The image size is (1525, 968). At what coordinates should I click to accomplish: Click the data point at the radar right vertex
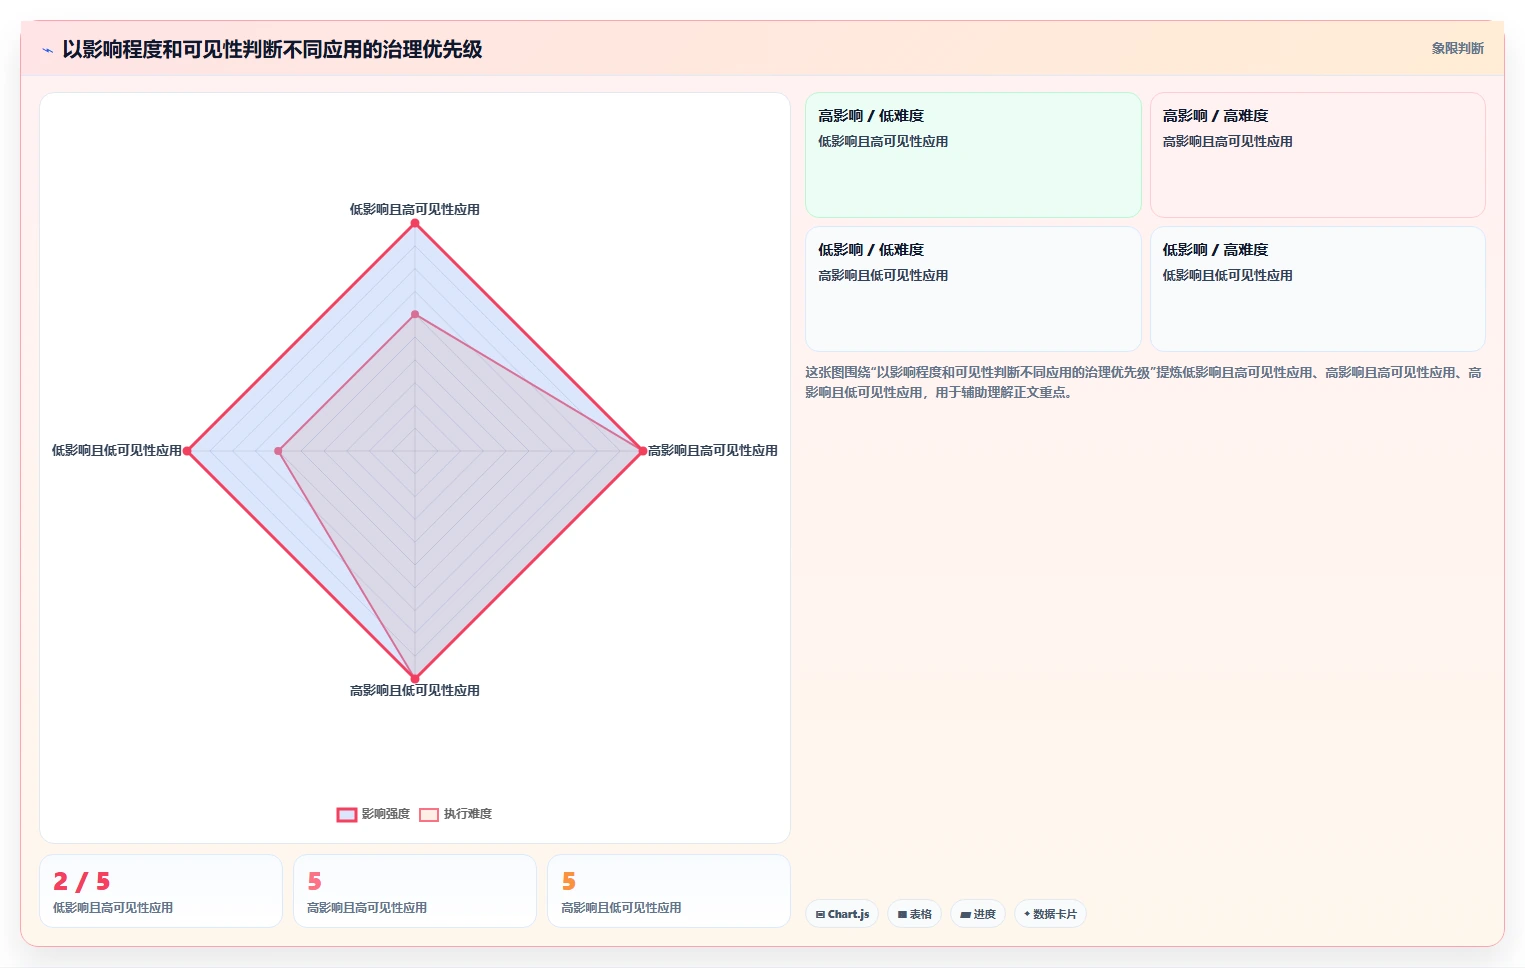click(x=643, y=451)
